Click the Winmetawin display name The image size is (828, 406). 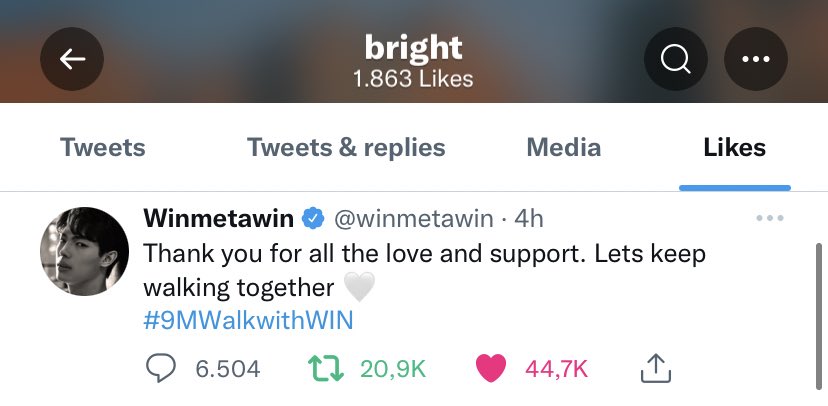pyautogui.click(x=219, y=218)
